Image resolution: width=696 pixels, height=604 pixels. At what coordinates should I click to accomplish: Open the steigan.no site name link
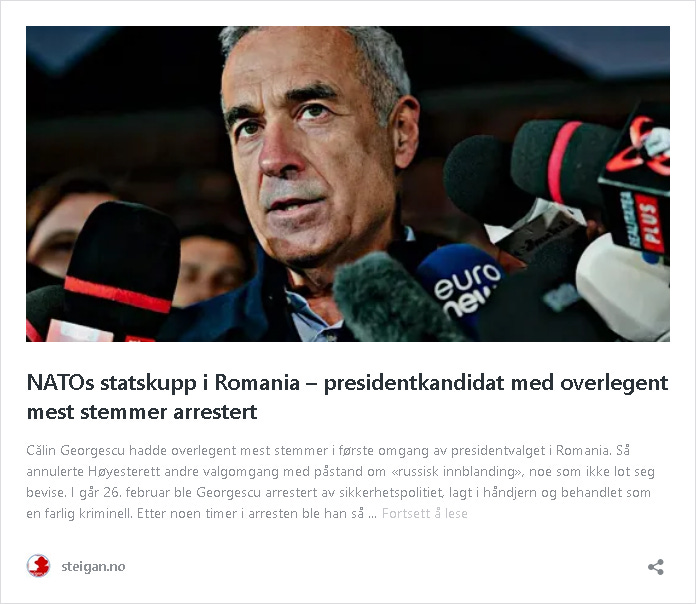pyautogui.click(x=93, y=566)
